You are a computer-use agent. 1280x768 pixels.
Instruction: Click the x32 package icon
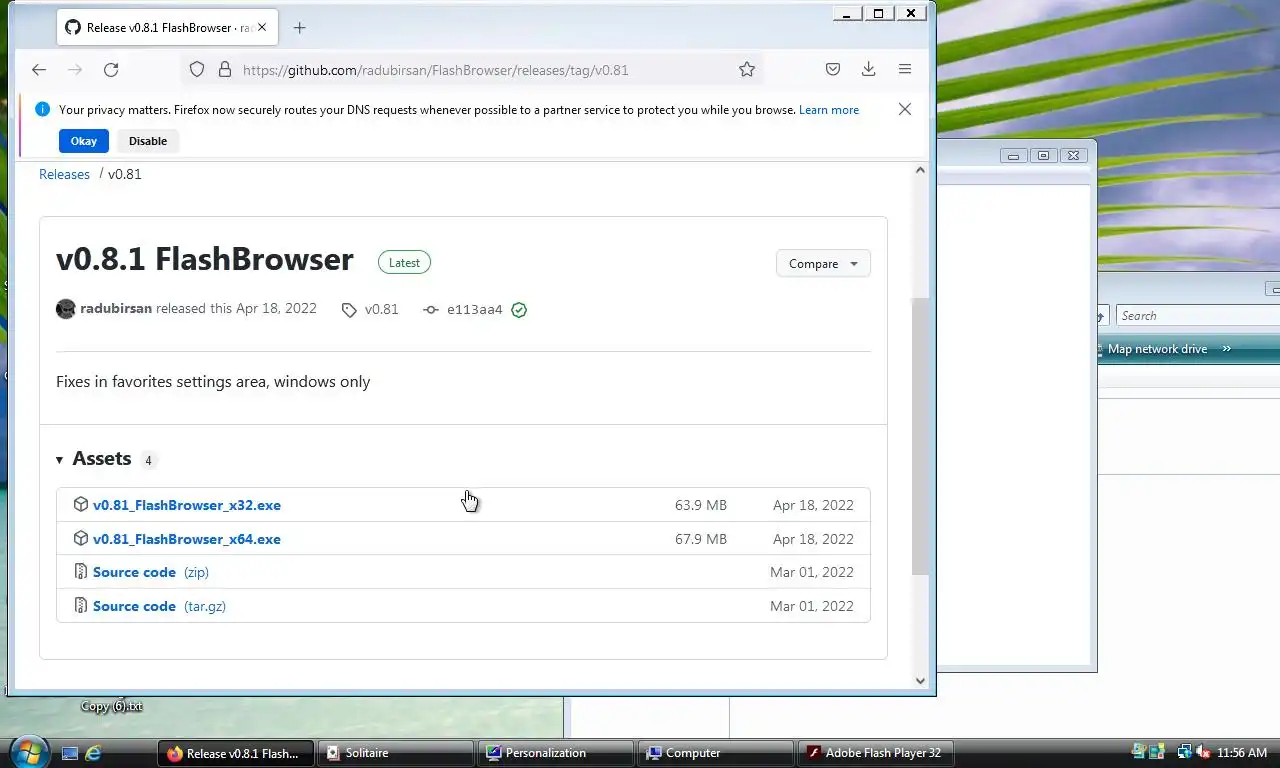coord(81,504)
